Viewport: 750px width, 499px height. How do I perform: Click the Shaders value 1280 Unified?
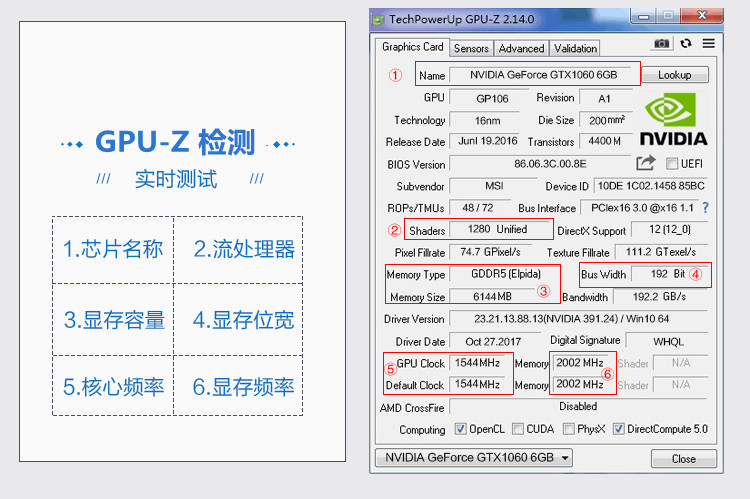pyautogui.click(x=500, y=229)
